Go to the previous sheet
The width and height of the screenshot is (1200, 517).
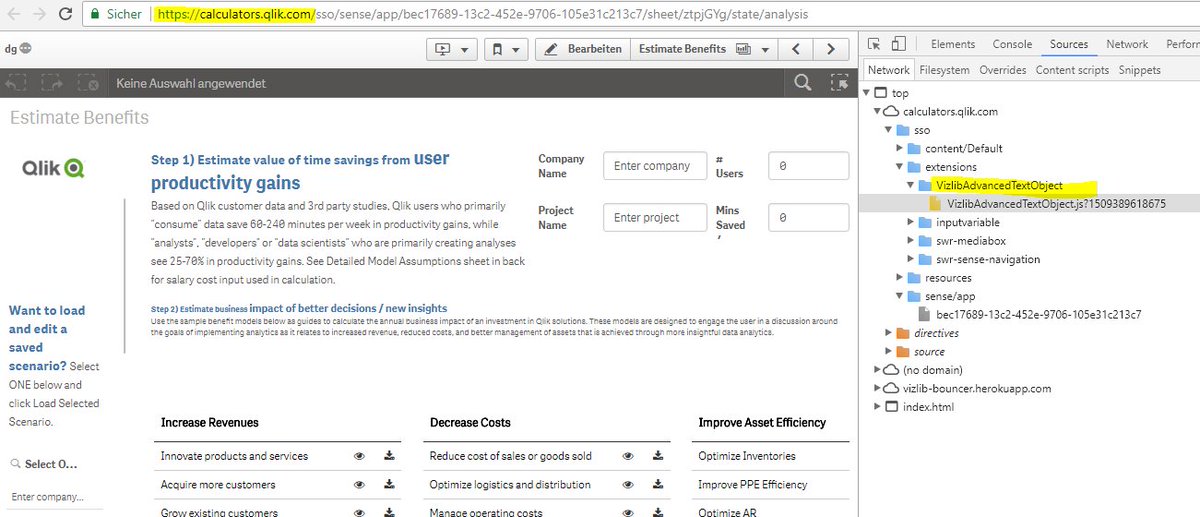pyautogui.click(x=795, y=49)
